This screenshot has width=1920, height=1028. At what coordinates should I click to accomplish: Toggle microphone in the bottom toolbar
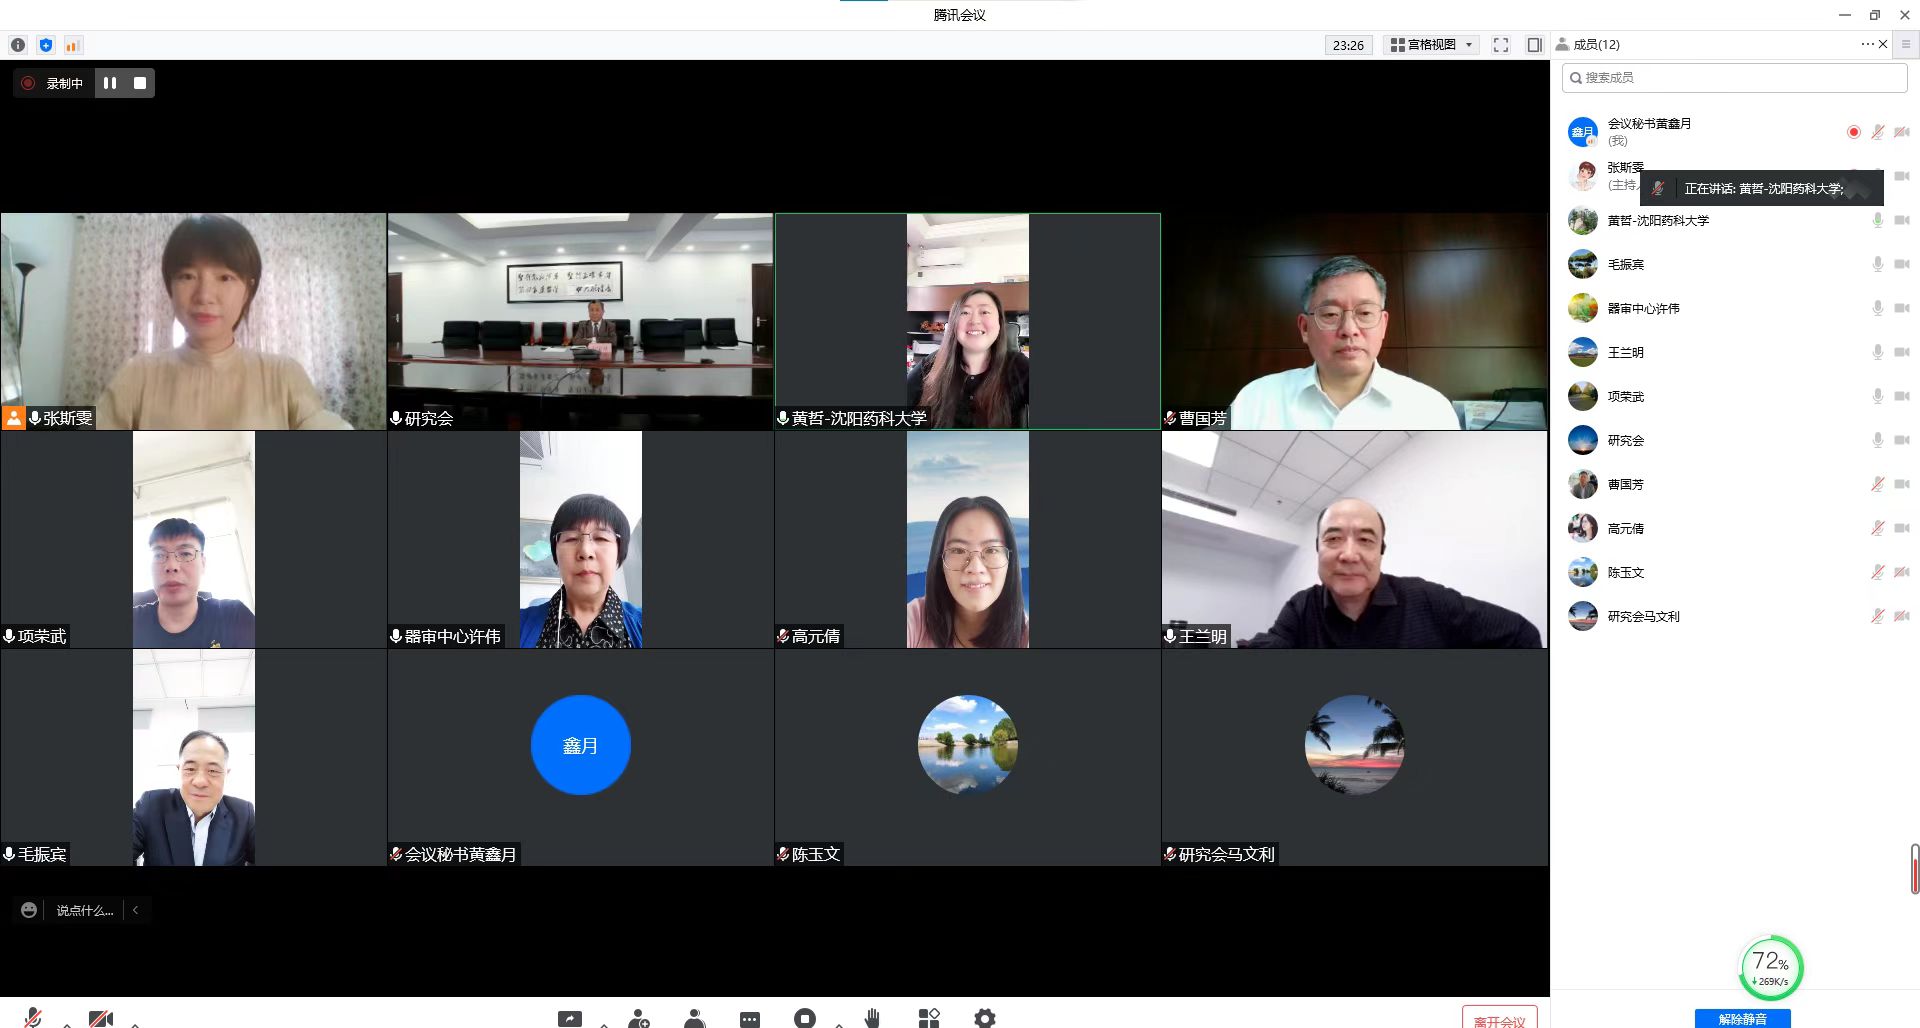click(x=33, y=1018)
